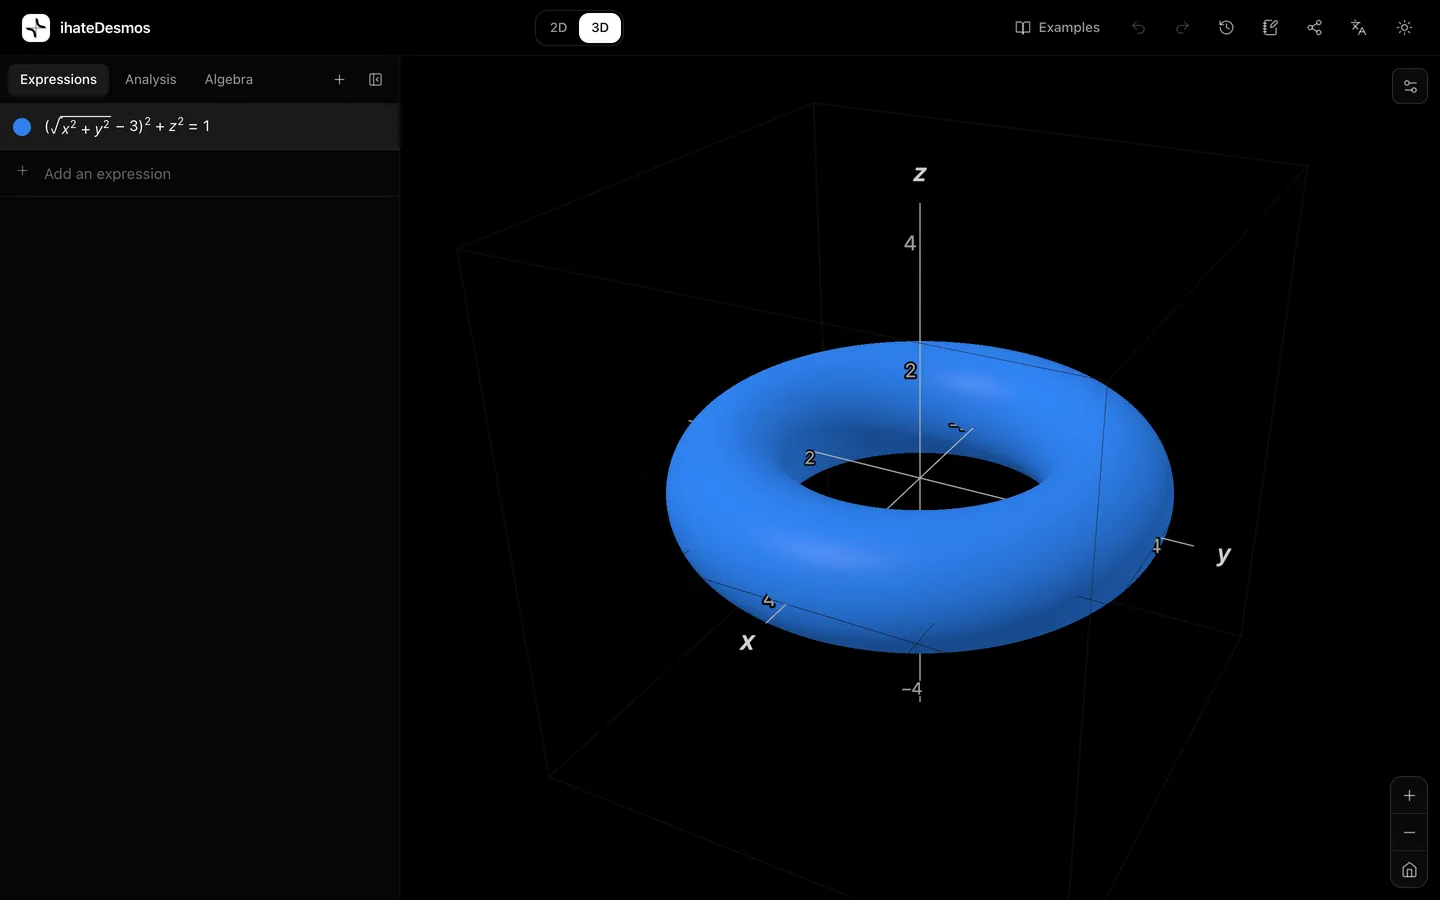
Task: Click the notes edit icon
Action: [1270, 28]
